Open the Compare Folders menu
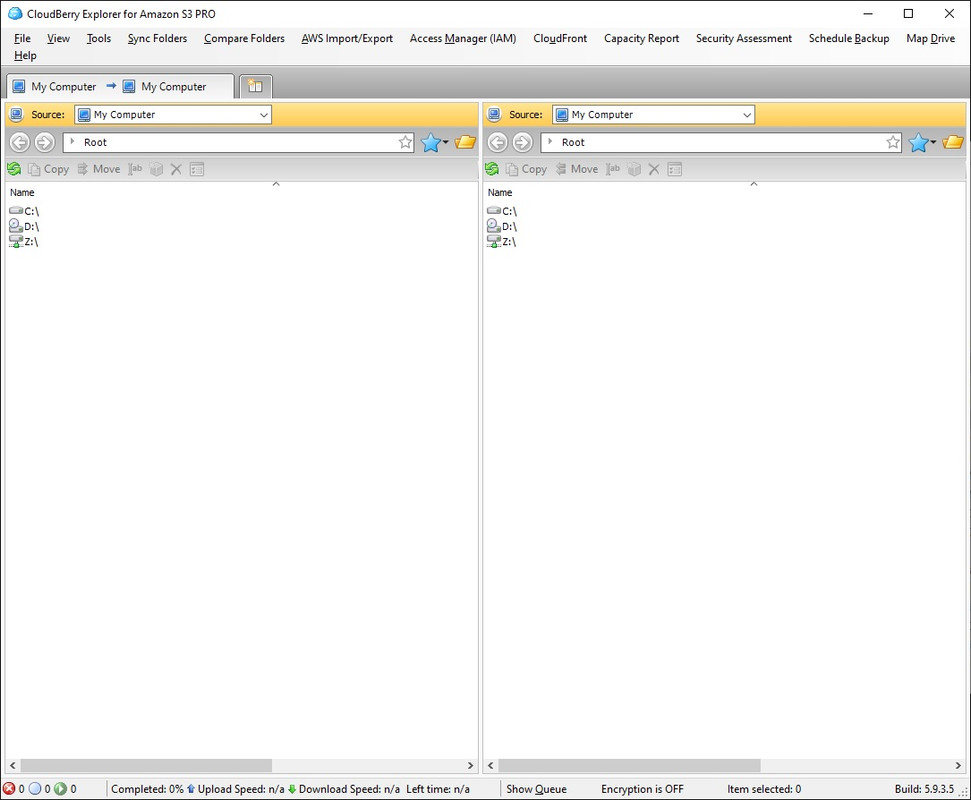Viewport: 971px width, 800px height. [244, 38]
